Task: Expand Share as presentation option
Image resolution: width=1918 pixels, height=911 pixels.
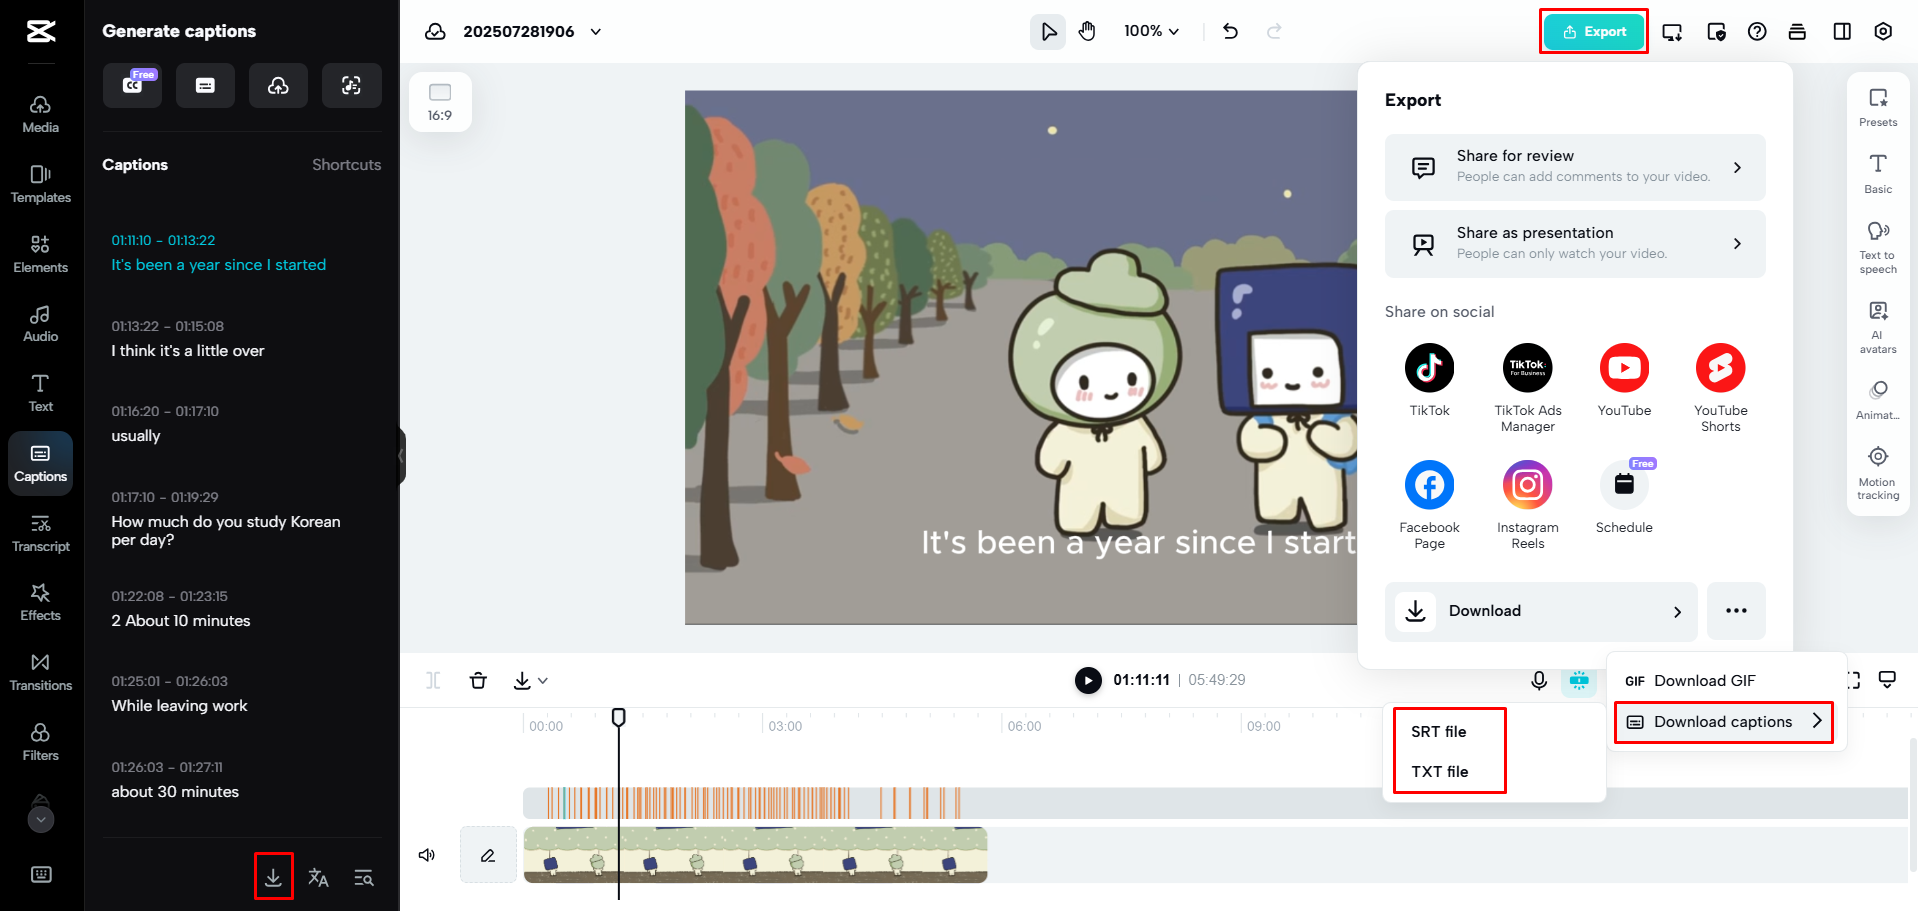Action: tap(1575, 243)
